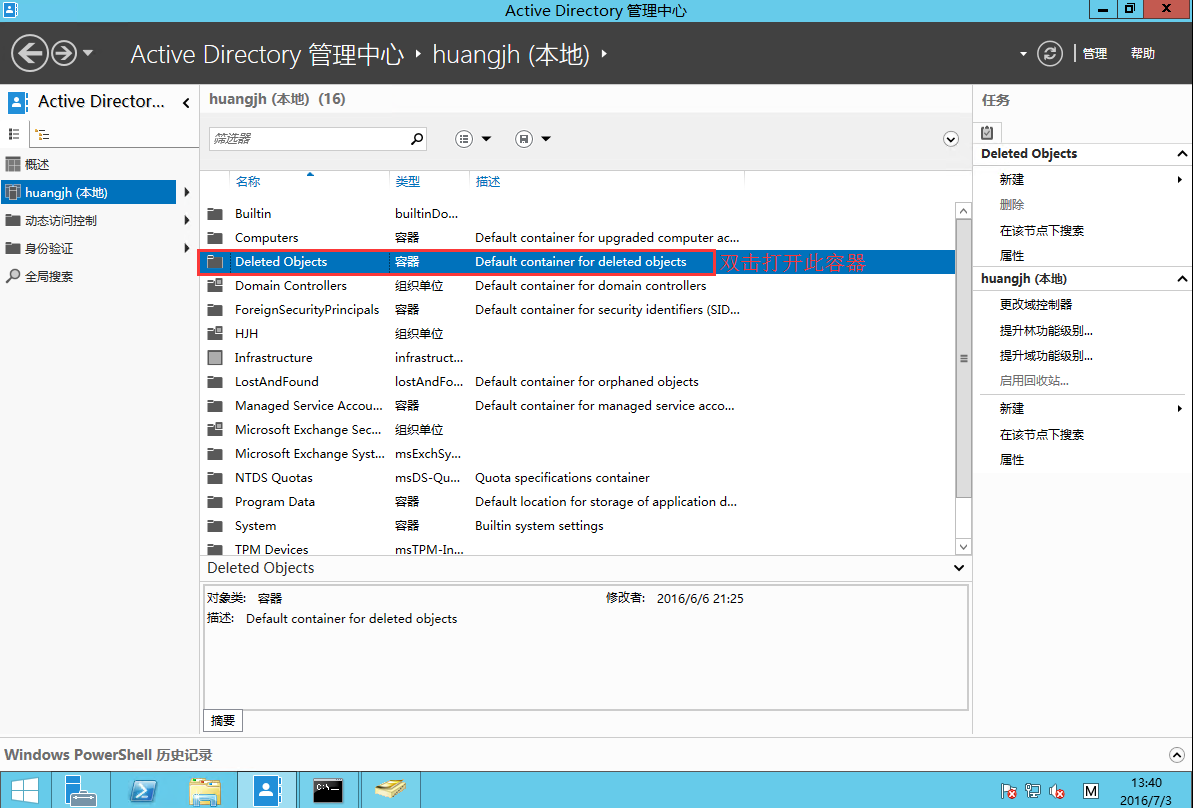Sort by the 名称 column header
Image resolution: width=1193 pixels, height=808 pixels.
click(248, 181)
